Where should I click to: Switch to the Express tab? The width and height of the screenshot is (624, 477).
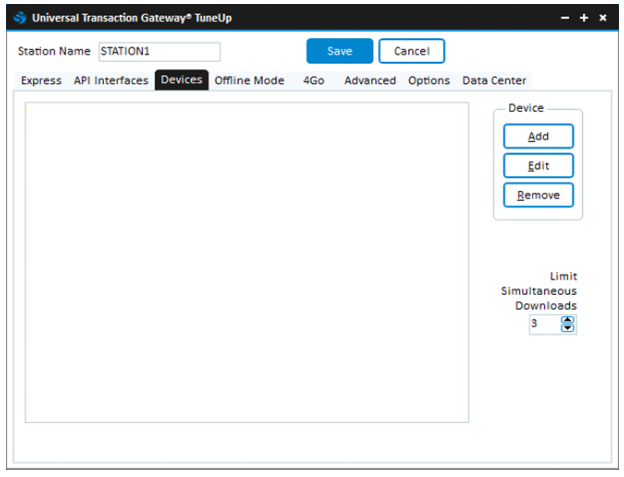[x=41, y=81]
